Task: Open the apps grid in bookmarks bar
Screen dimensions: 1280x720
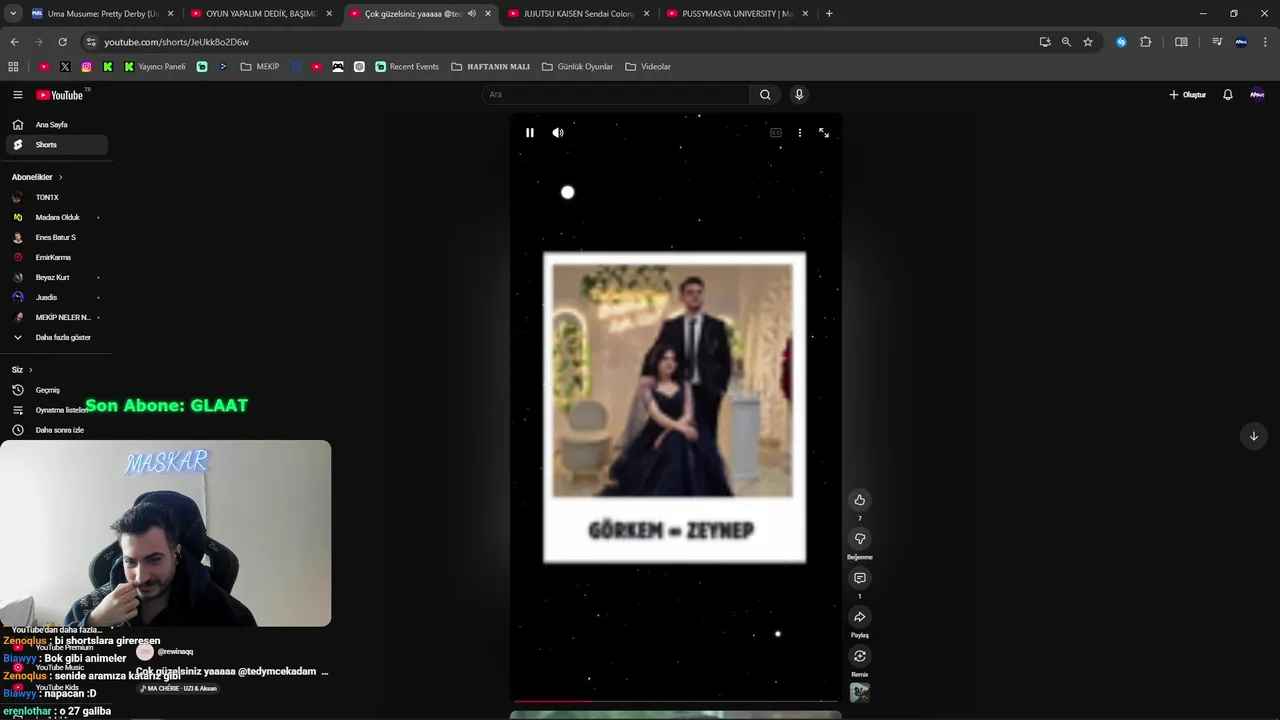Action: tap(13, 67)
